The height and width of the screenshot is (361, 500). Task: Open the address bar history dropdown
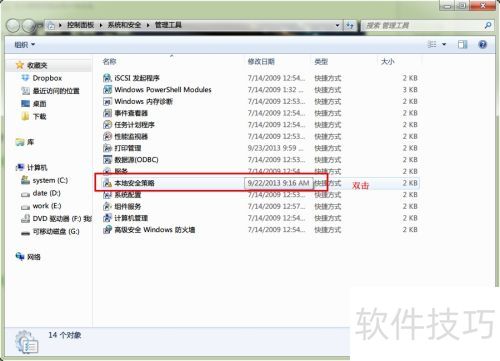pyautogui.click(x=337, y=25)
